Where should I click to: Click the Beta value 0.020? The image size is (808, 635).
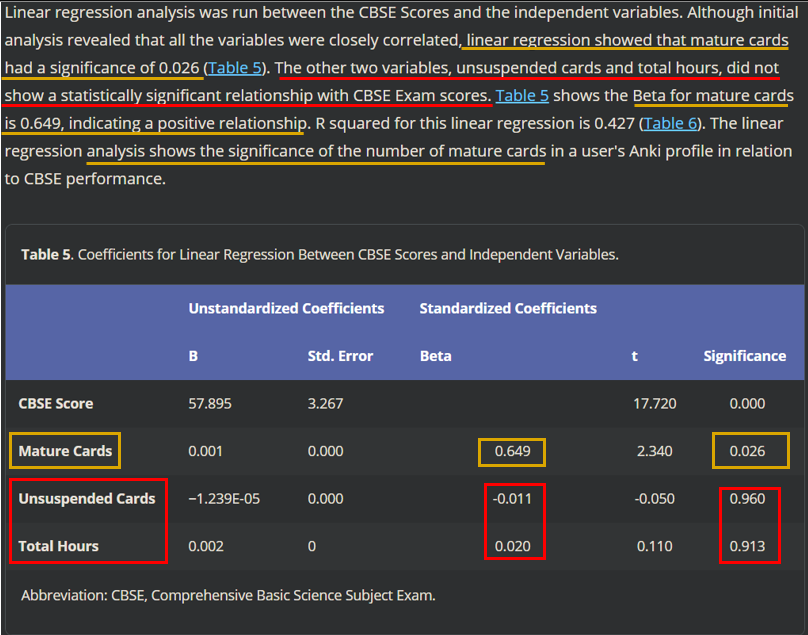[x=512, y=546]
